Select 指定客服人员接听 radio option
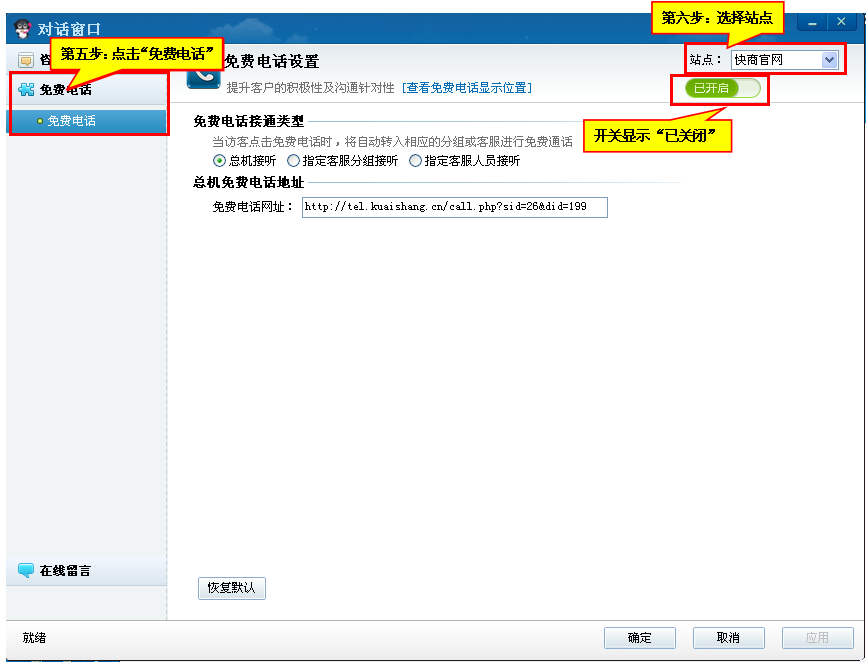866x662 pixels. point(415,160)
